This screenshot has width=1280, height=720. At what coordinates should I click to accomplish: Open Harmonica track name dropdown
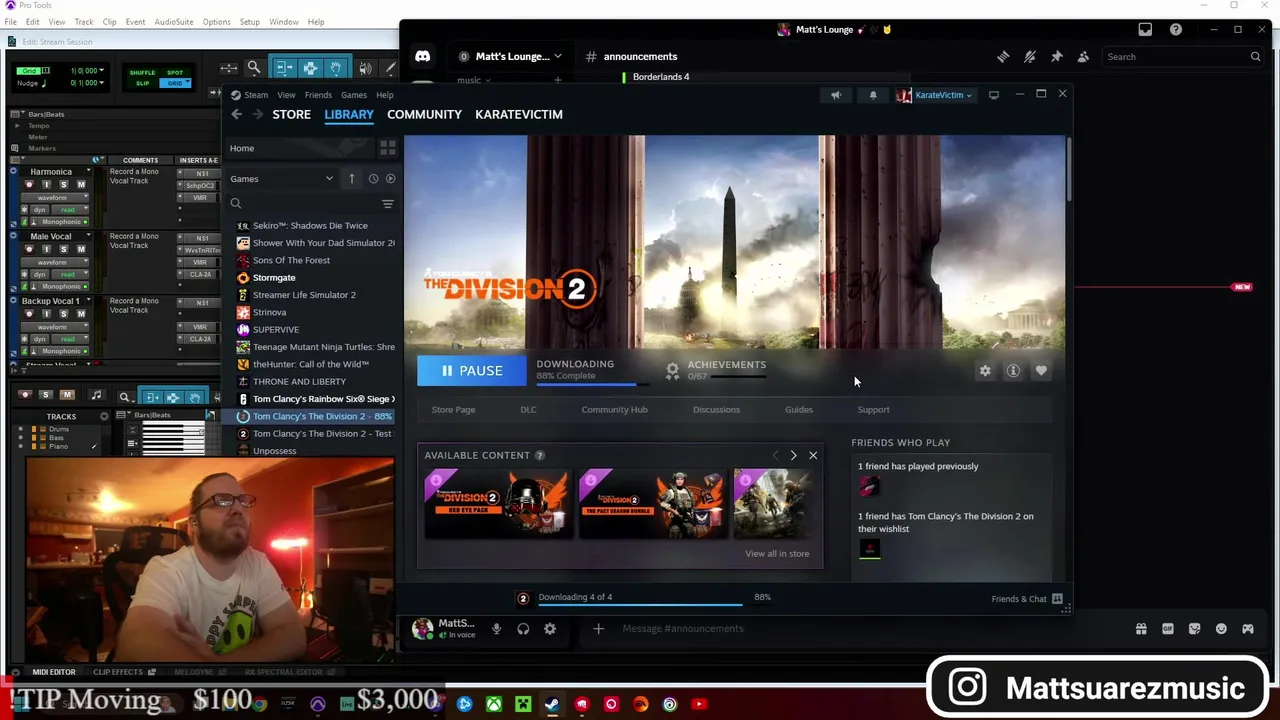point(87,172)
